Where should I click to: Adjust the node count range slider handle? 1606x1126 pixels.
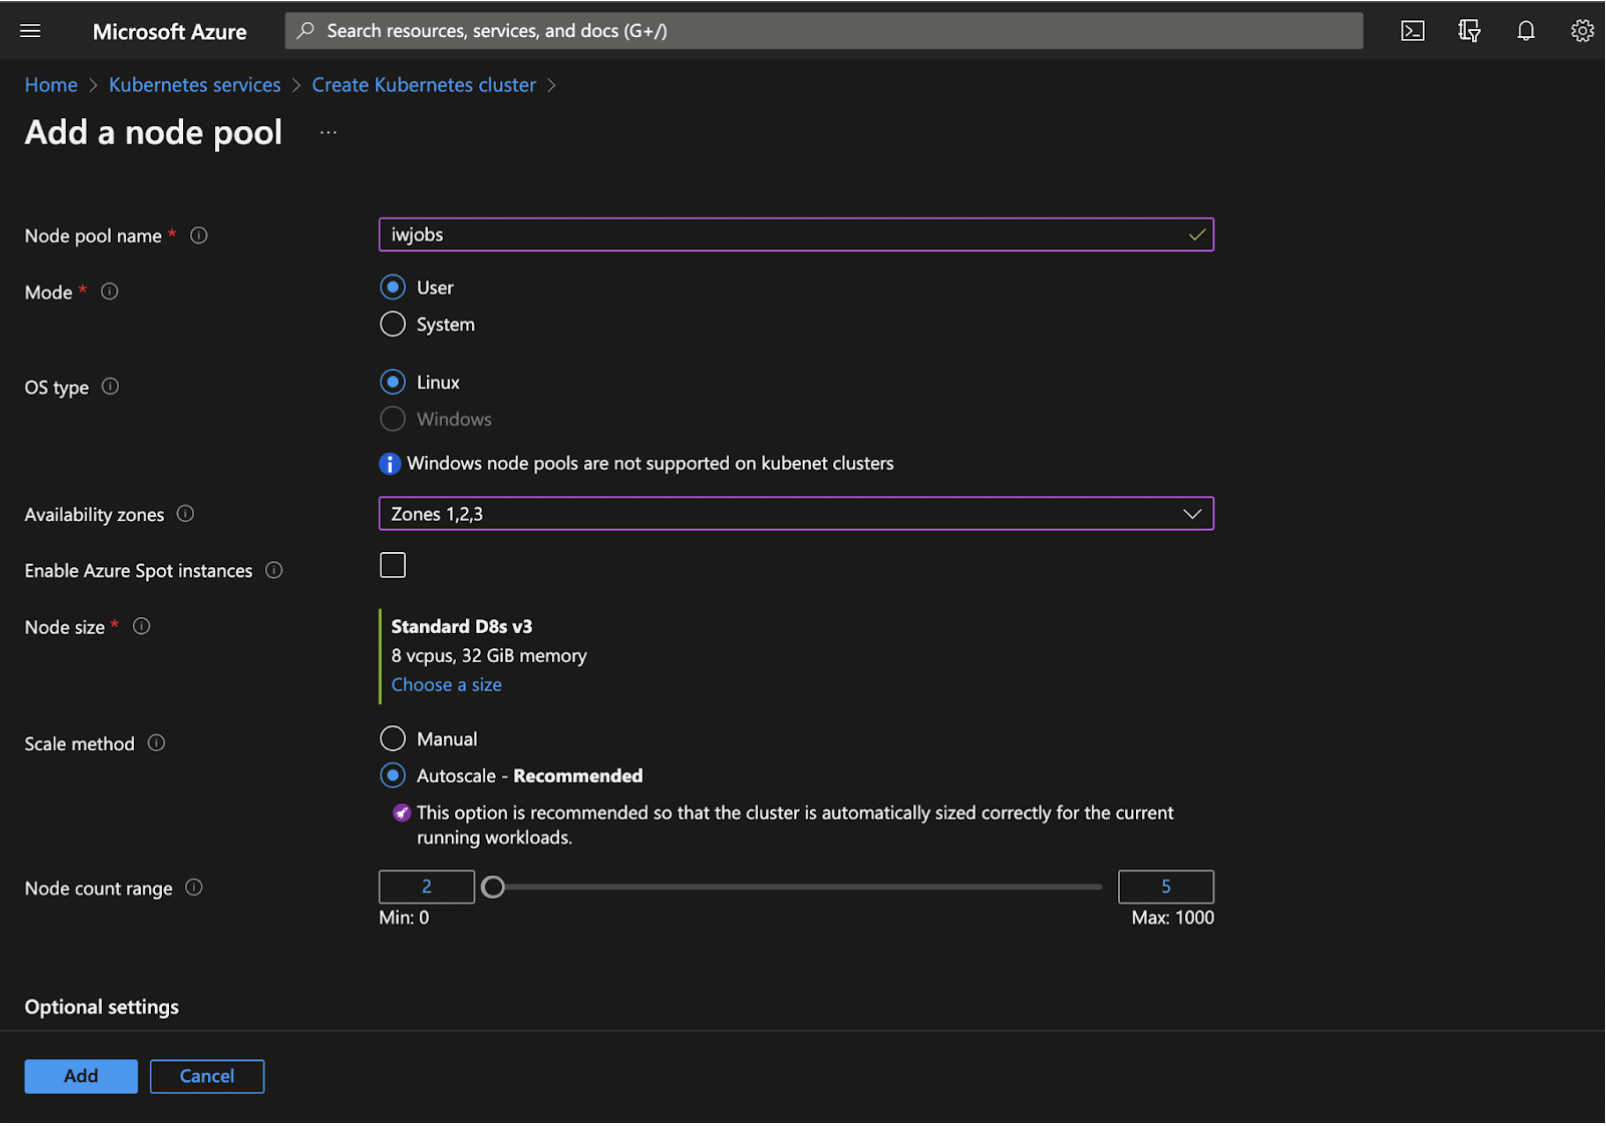tap(493, 887)
